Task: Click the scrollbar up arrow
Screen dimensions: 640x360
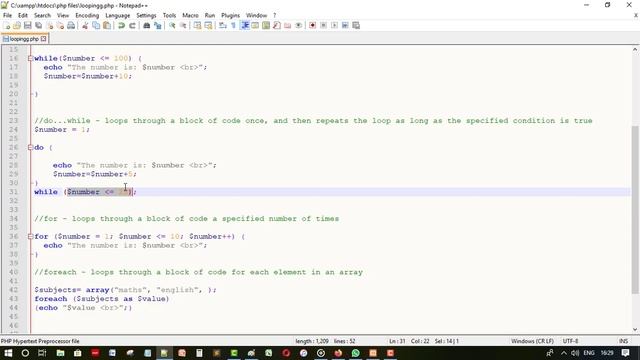Action: click(x=635, y=49)
